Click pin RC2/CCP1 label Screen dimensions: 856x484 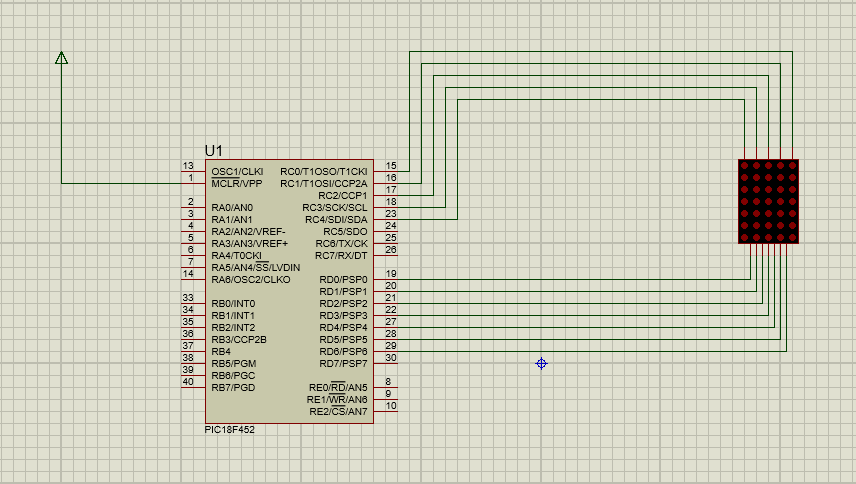click(x=343, y=195)
